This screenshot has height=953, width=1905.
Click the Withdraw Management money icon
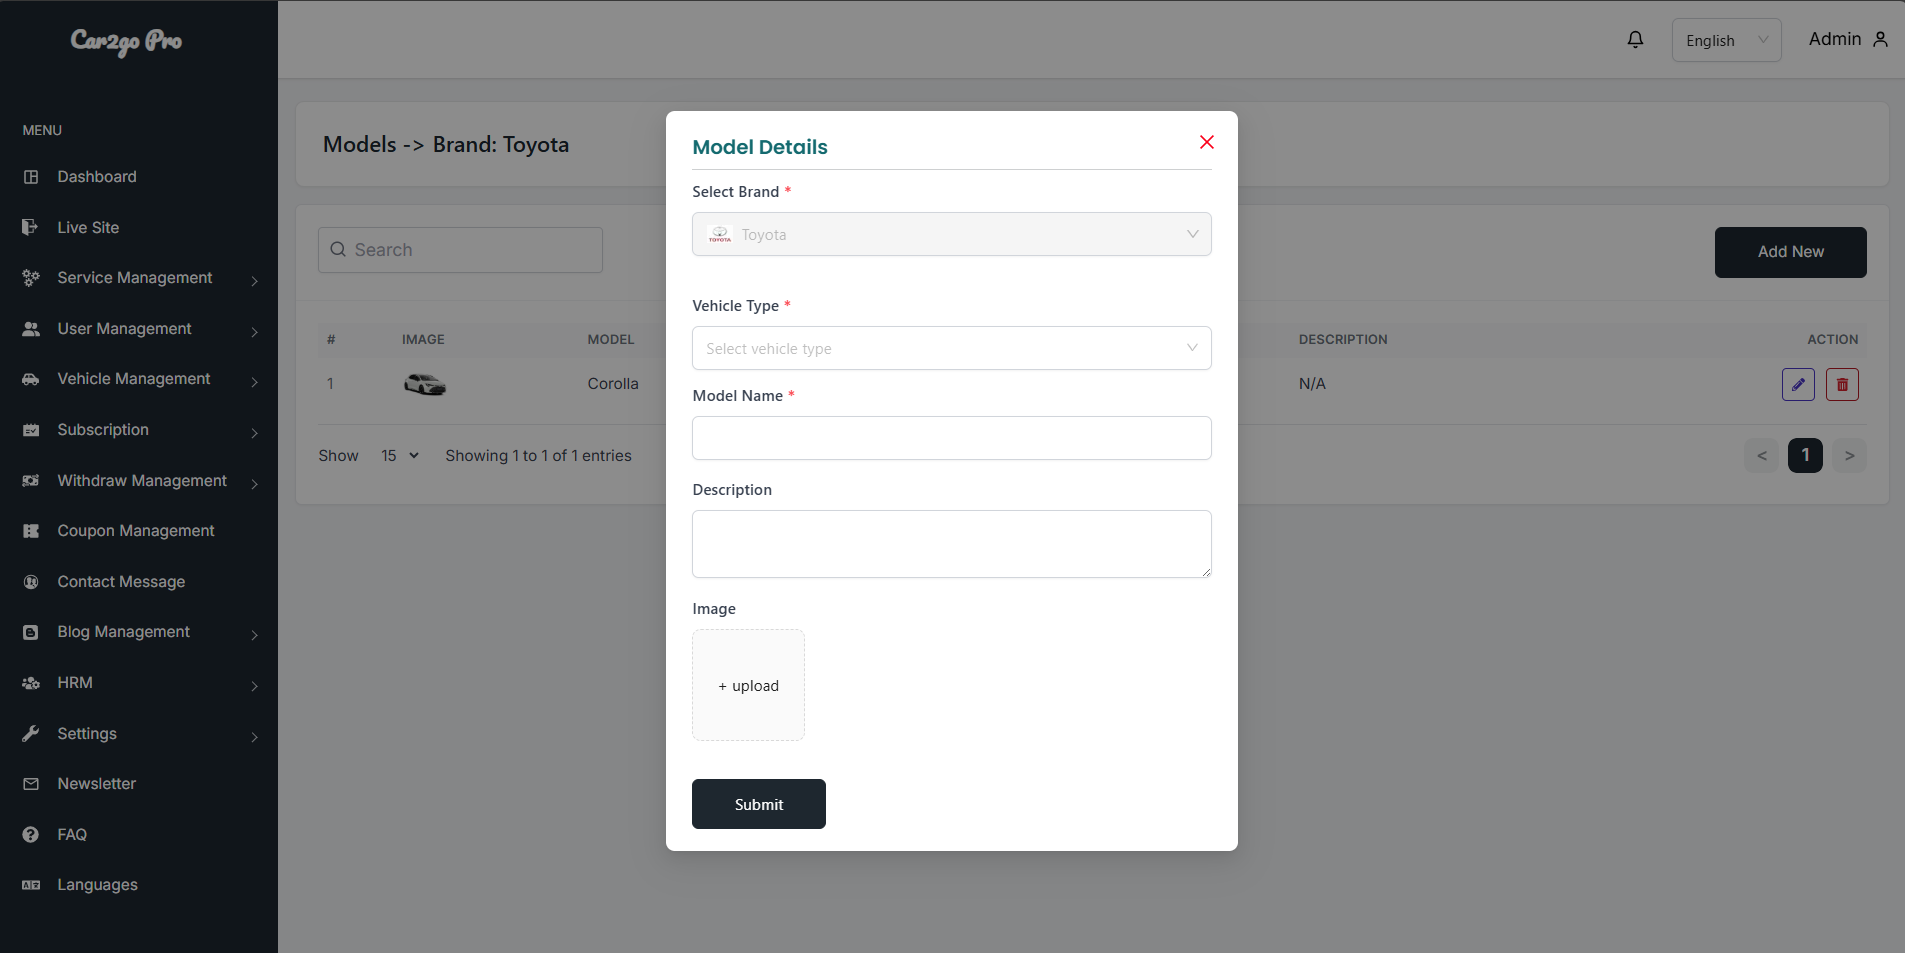tap(31, 481)
